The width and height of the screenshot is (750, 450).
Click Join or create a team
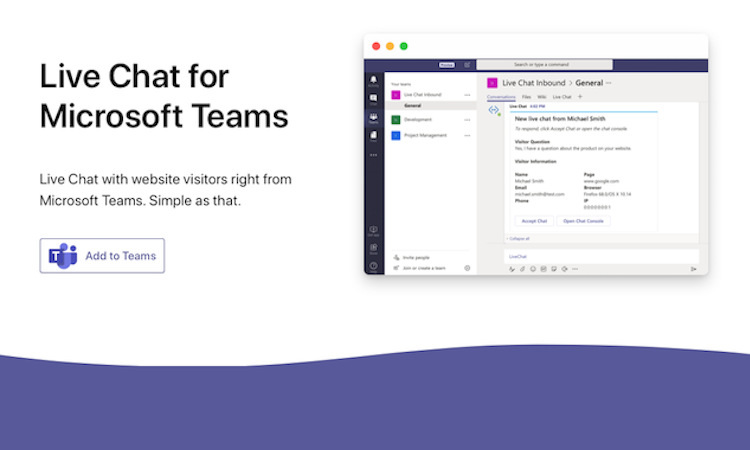point(424,268)
